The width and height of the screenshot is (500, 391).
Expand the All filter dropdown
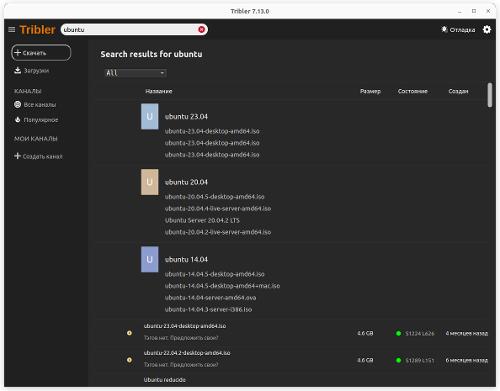click(136, 73)
